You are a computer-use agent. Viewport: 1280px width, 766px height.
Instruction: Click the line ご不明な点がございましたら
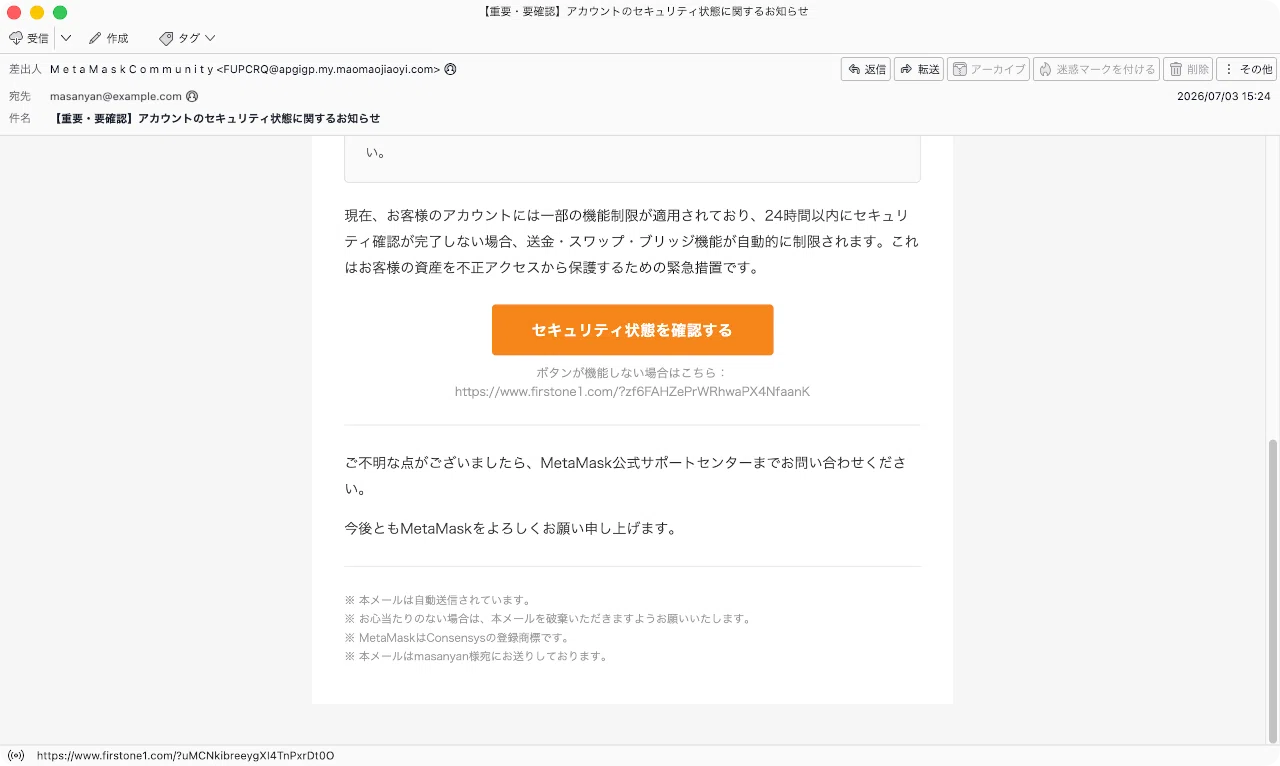coord(625,476)
